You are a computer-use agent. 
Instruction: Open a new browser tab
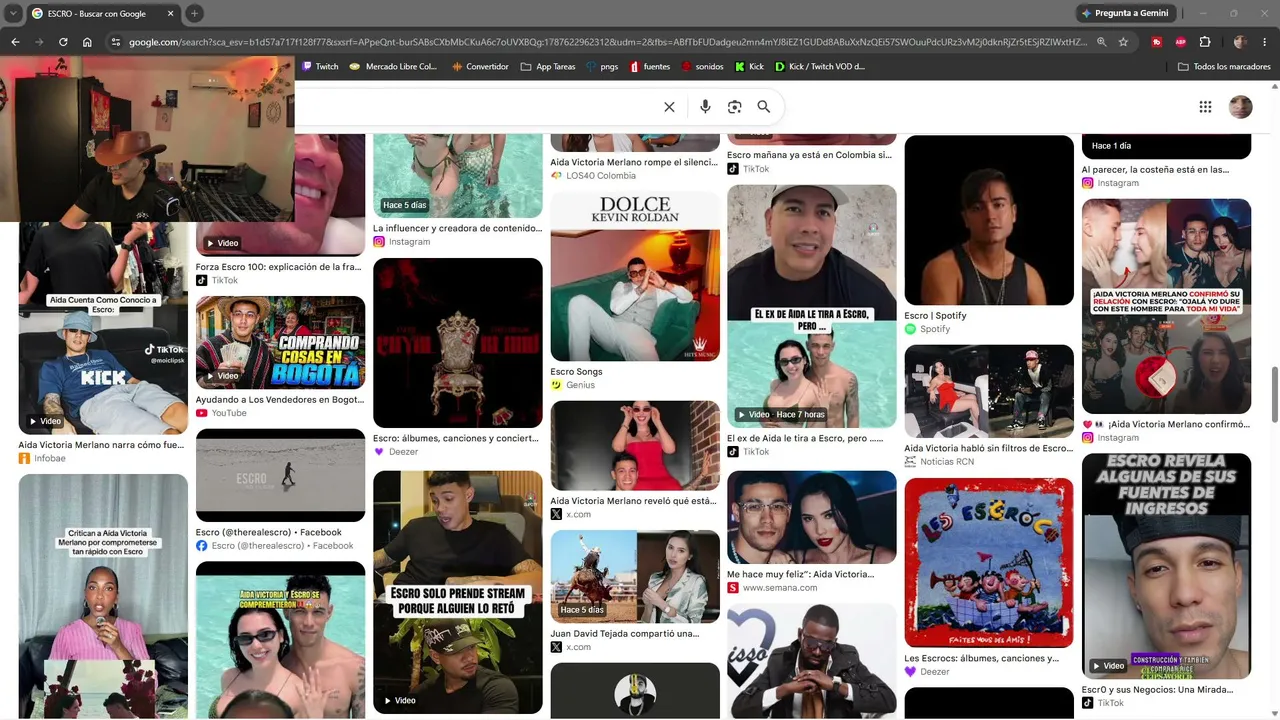click(194, 13)
